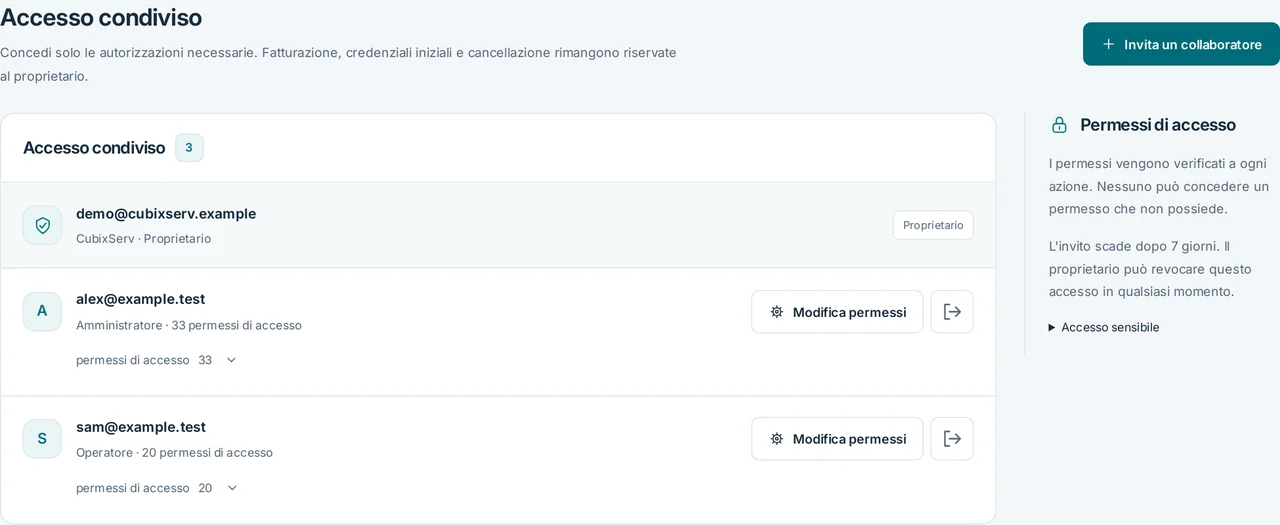Click the sam@example.test email text

pos(141,427)
